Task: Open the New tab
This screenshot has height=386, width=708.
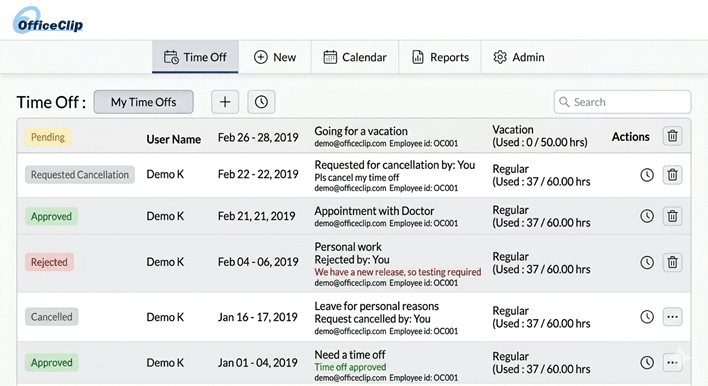Action: click(x=275, y=57)
